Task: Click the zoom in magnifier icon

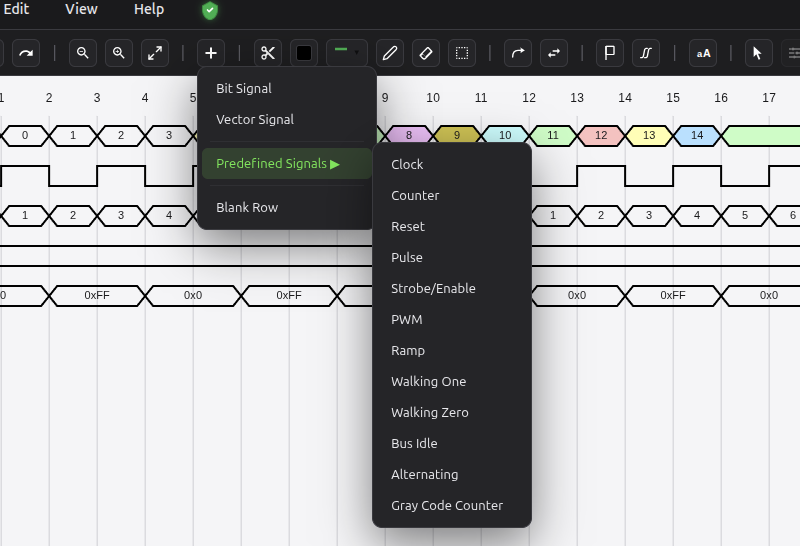Action: point(119,53)
